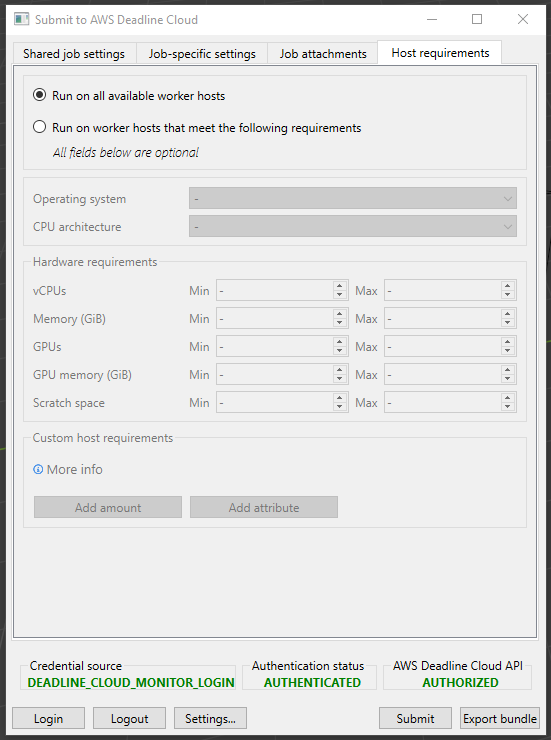
Task: Click the Add amount button
Action: 108,507
